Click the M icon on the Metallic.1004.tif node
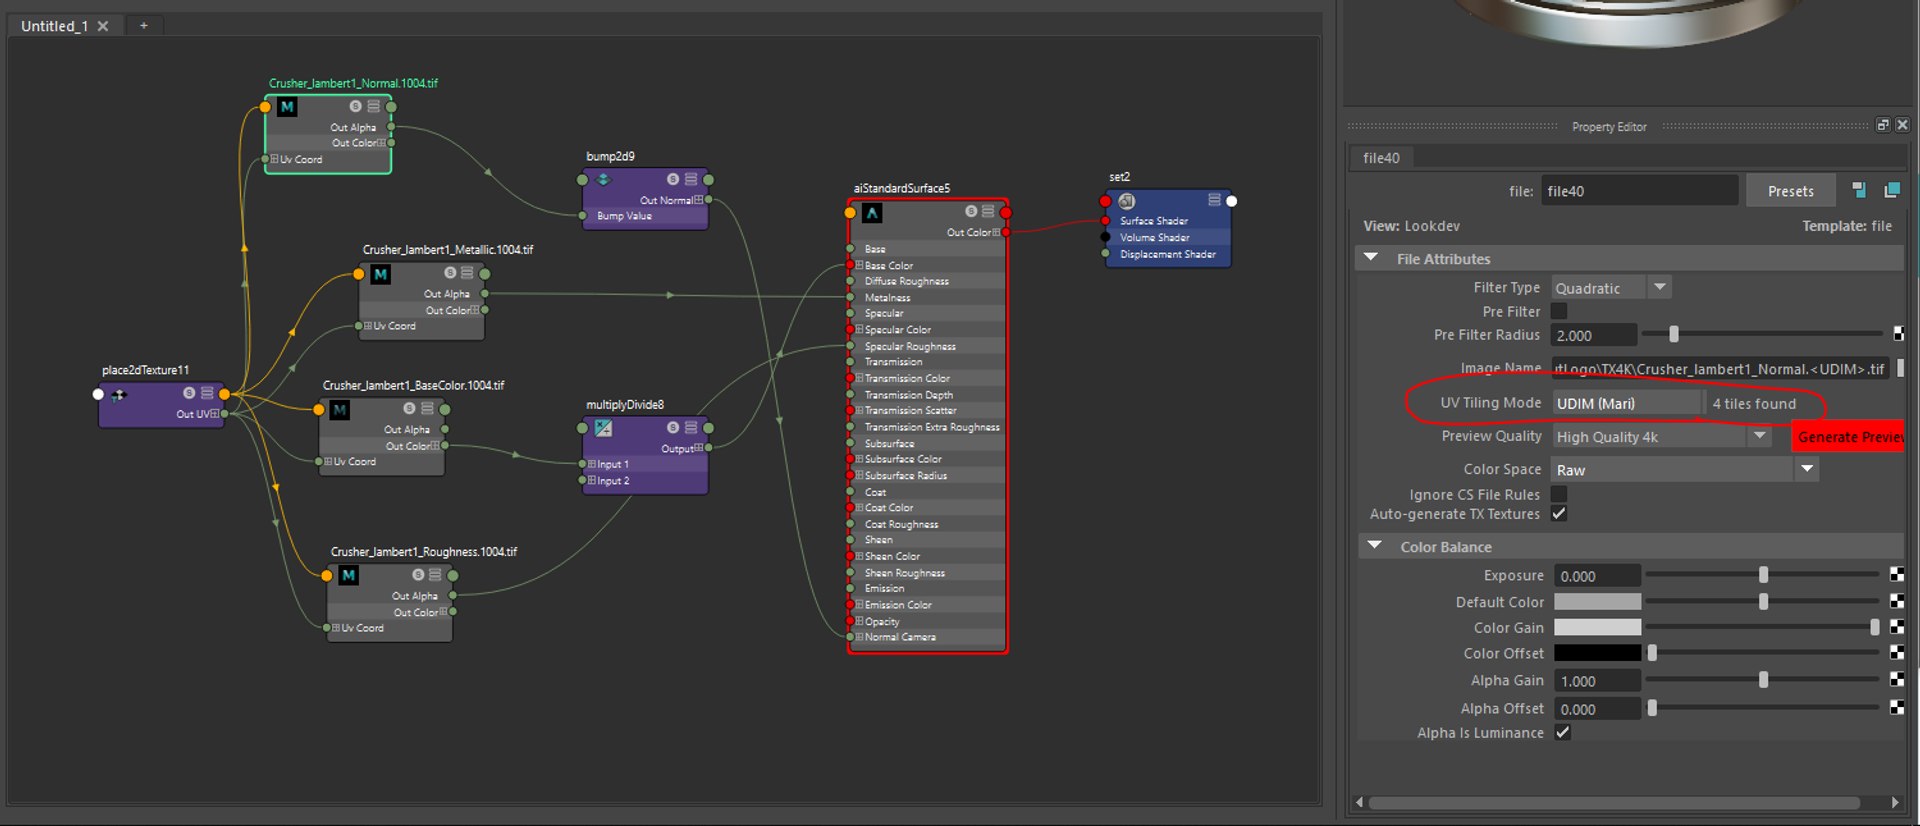 381,274
